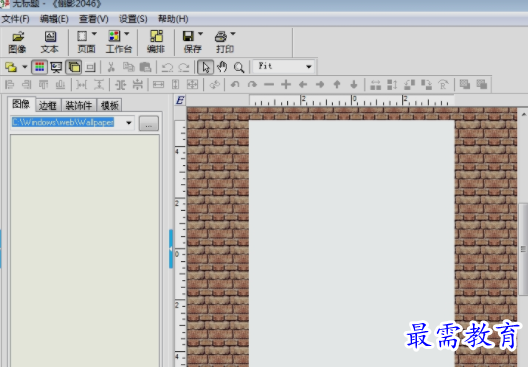
Task: Click the scissors cut icon
Action: coord(111,67)
